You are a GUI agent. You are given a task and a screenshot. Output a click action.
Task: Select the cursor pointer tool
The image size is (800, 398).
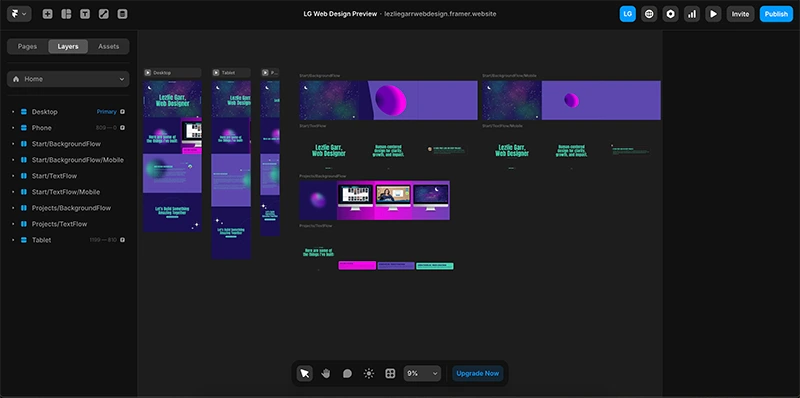[305, 374]
